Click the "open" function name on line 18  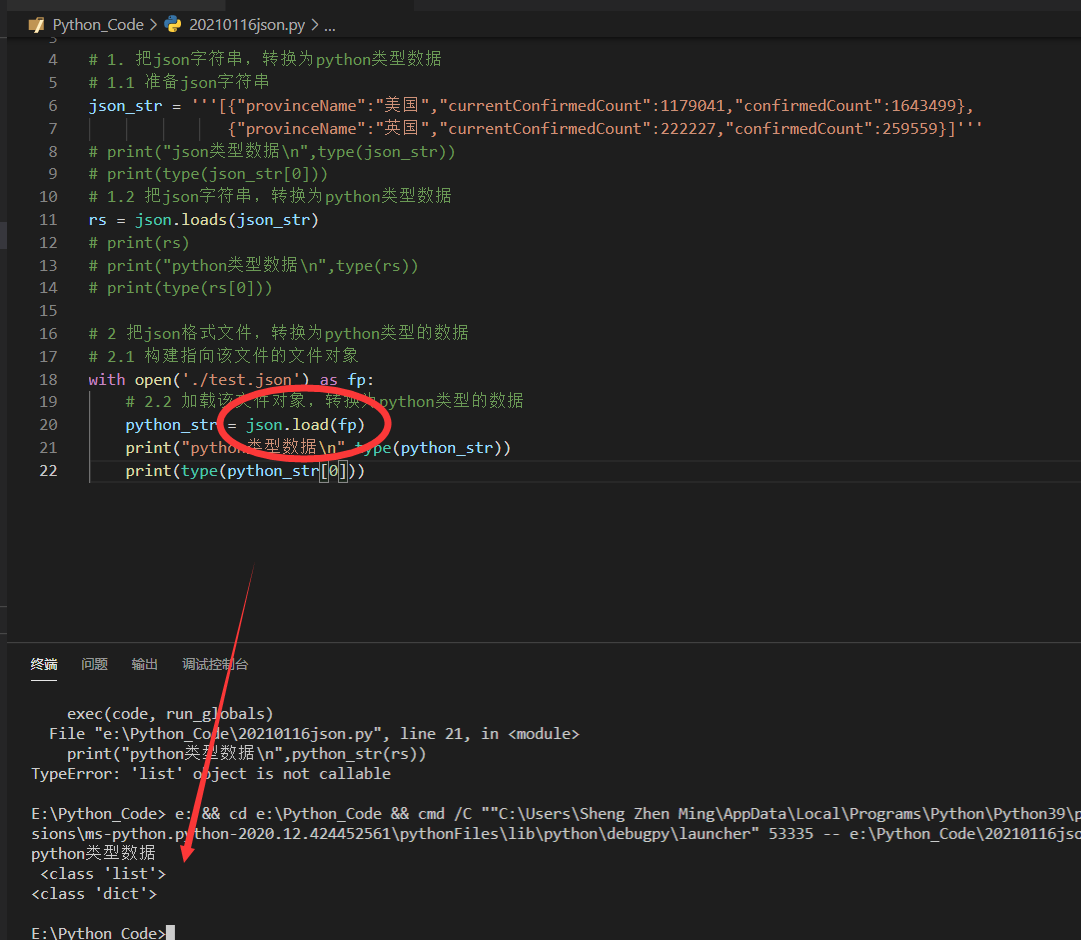(153, 379)
